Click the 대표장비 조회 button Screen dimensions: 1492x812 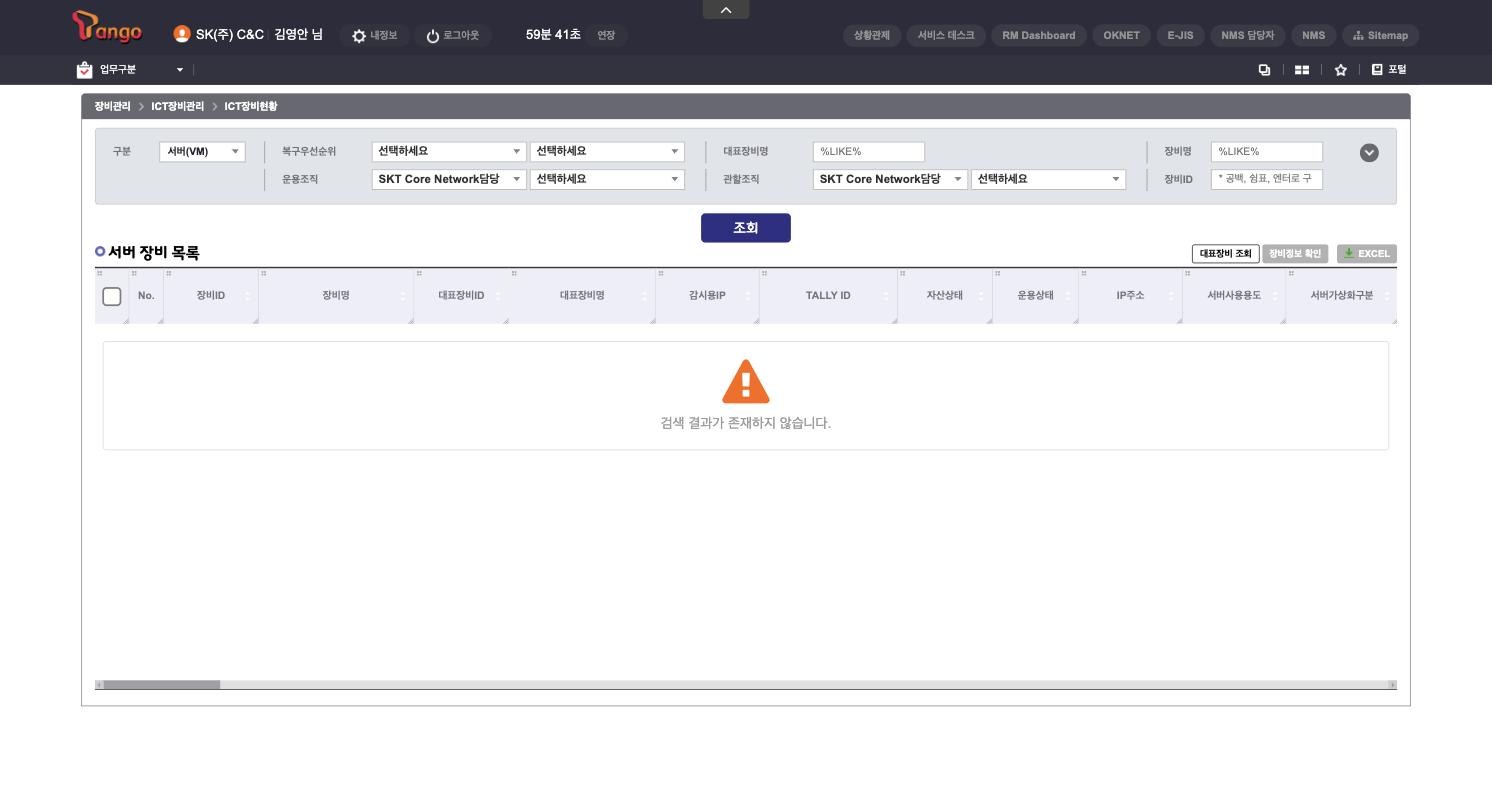click(1226, 254)
